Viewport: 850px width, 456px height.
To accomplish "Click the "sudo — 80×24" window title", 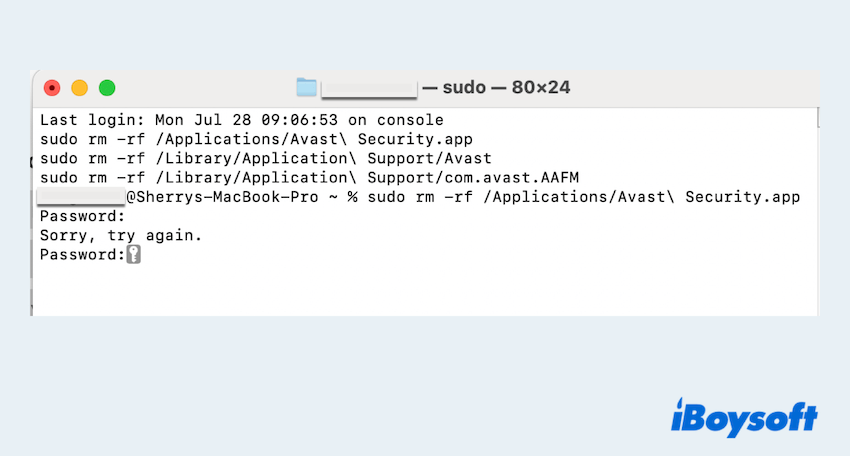I will click(497, 88).
